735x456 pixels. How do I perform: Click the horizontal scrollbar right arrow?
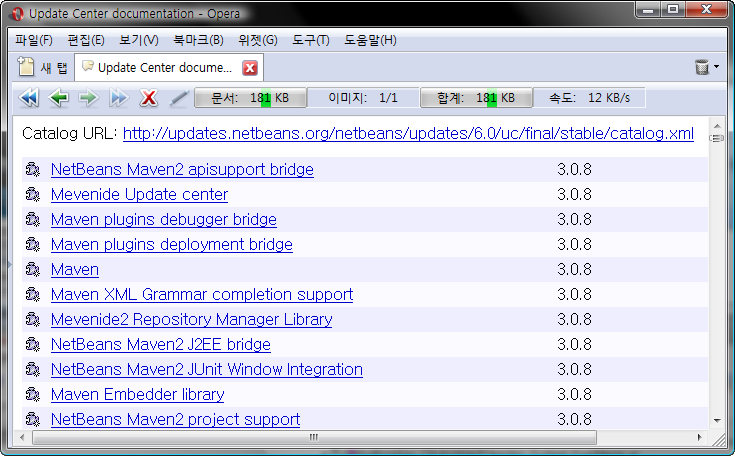[x=699, y=437]
